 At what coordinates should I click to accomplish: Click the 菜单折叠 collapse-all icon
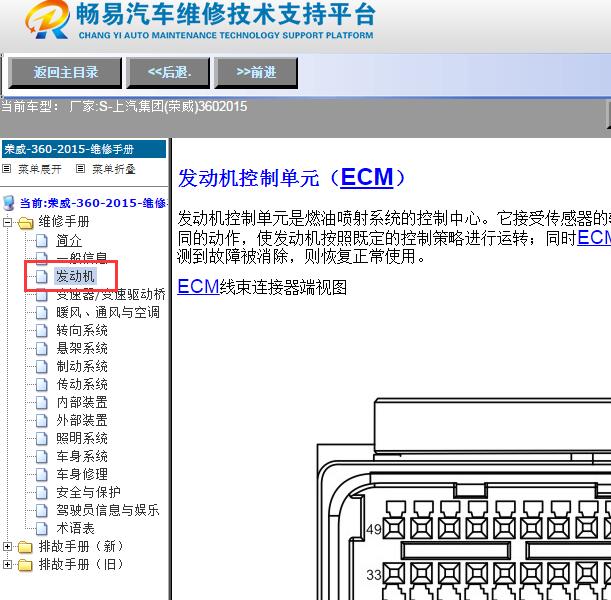[80, 169]
